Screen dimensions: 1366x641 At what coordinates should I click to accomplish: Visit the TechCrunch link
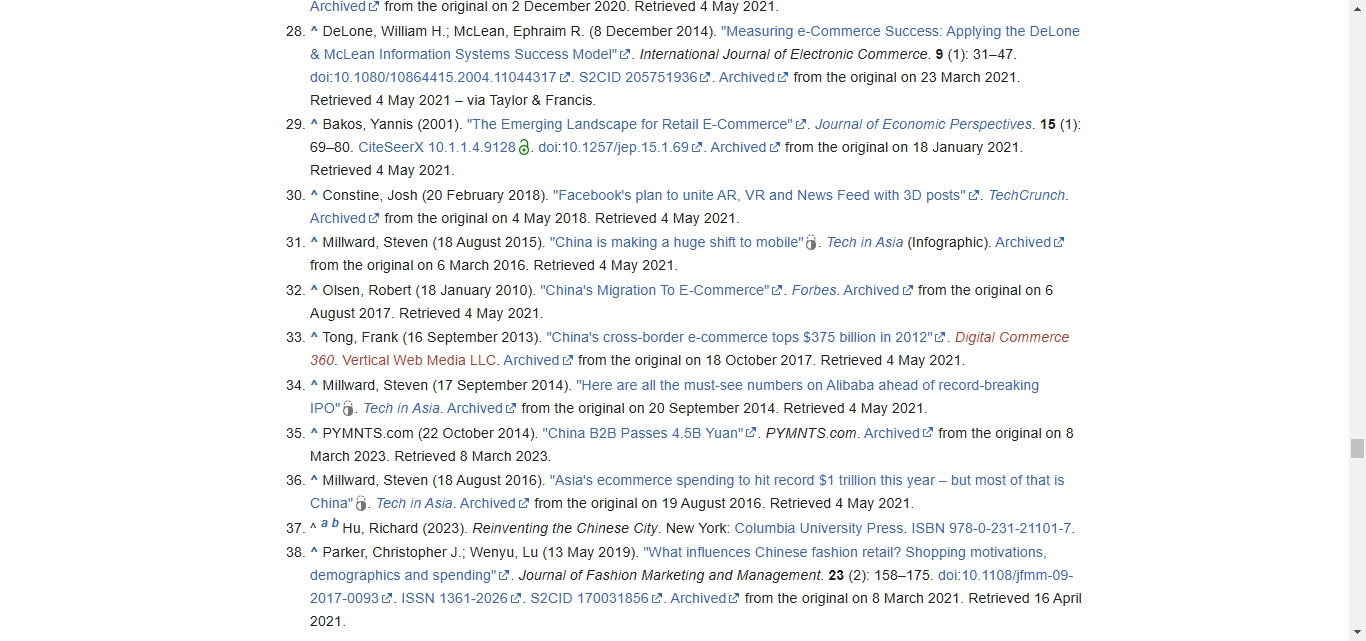[x=1026, y=195]
